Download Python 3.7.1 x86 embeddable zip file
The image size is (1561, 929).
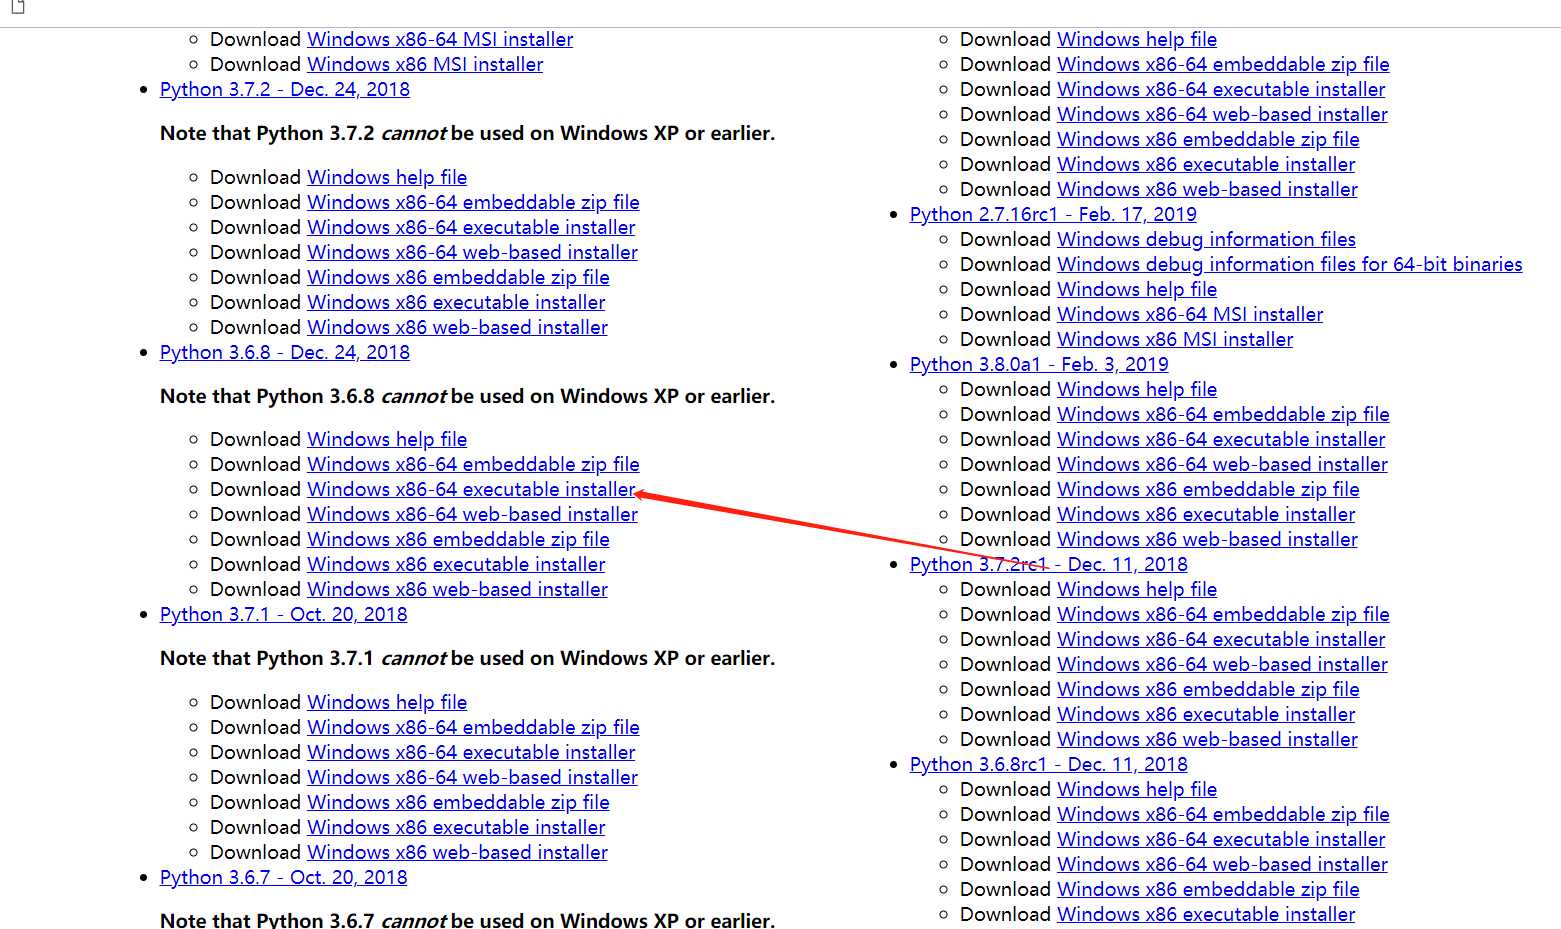click(x=458, y=802)
